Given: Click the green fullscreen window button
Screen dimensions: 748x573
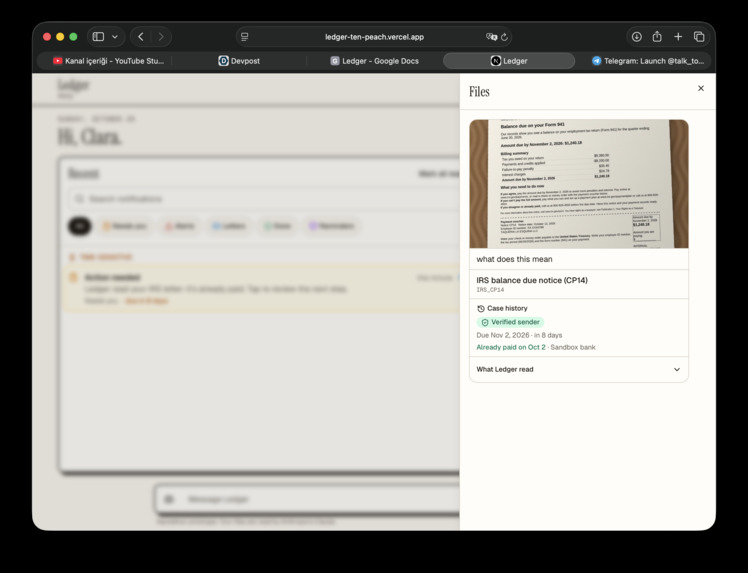Looking at the screenshot, I should [x=73, y=37].
